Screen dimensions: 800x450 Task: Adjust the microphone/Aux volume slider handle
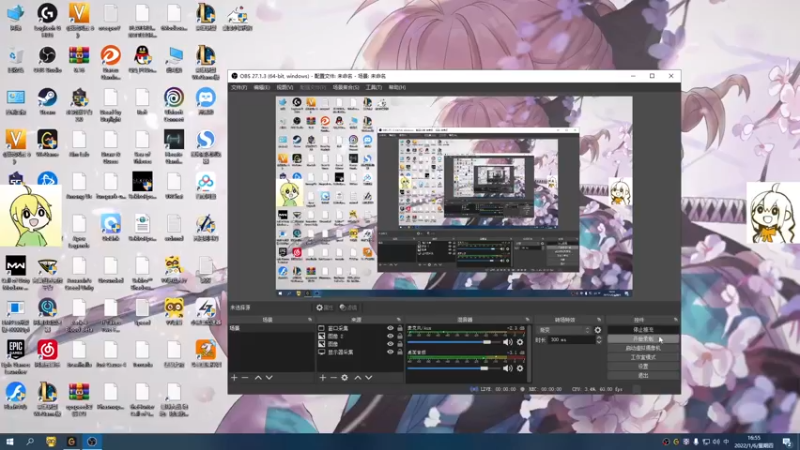click(487, 342)
